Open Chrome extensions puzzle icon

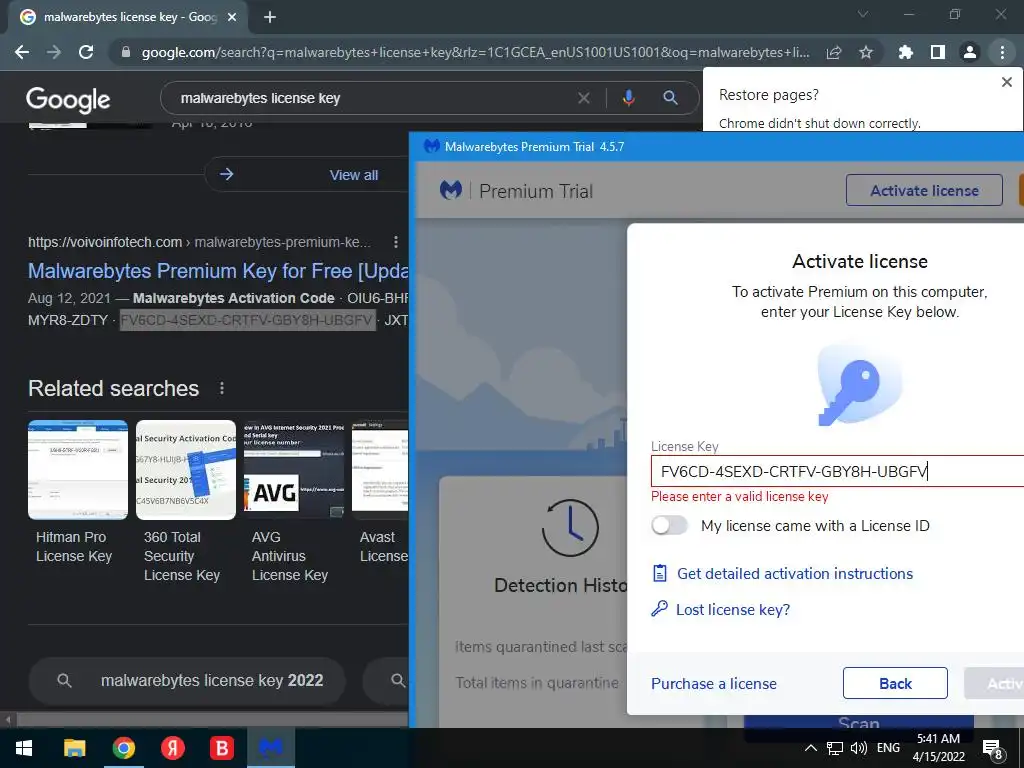point(906,52)
